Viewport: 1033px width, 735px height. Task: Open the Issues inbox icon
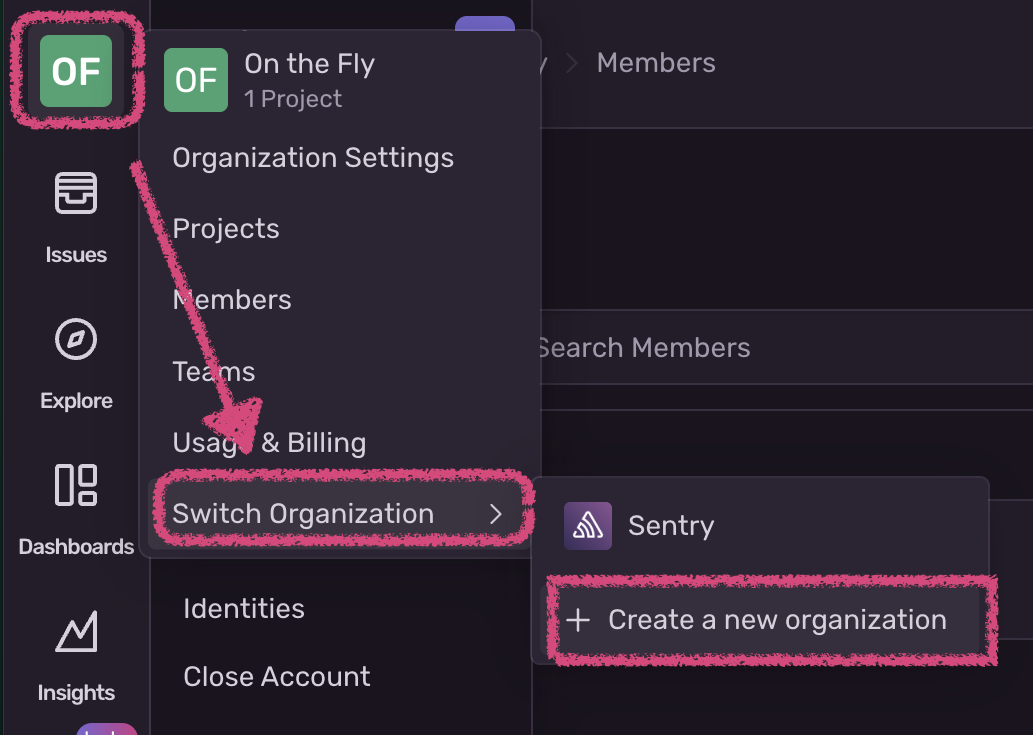click(76, 193)
